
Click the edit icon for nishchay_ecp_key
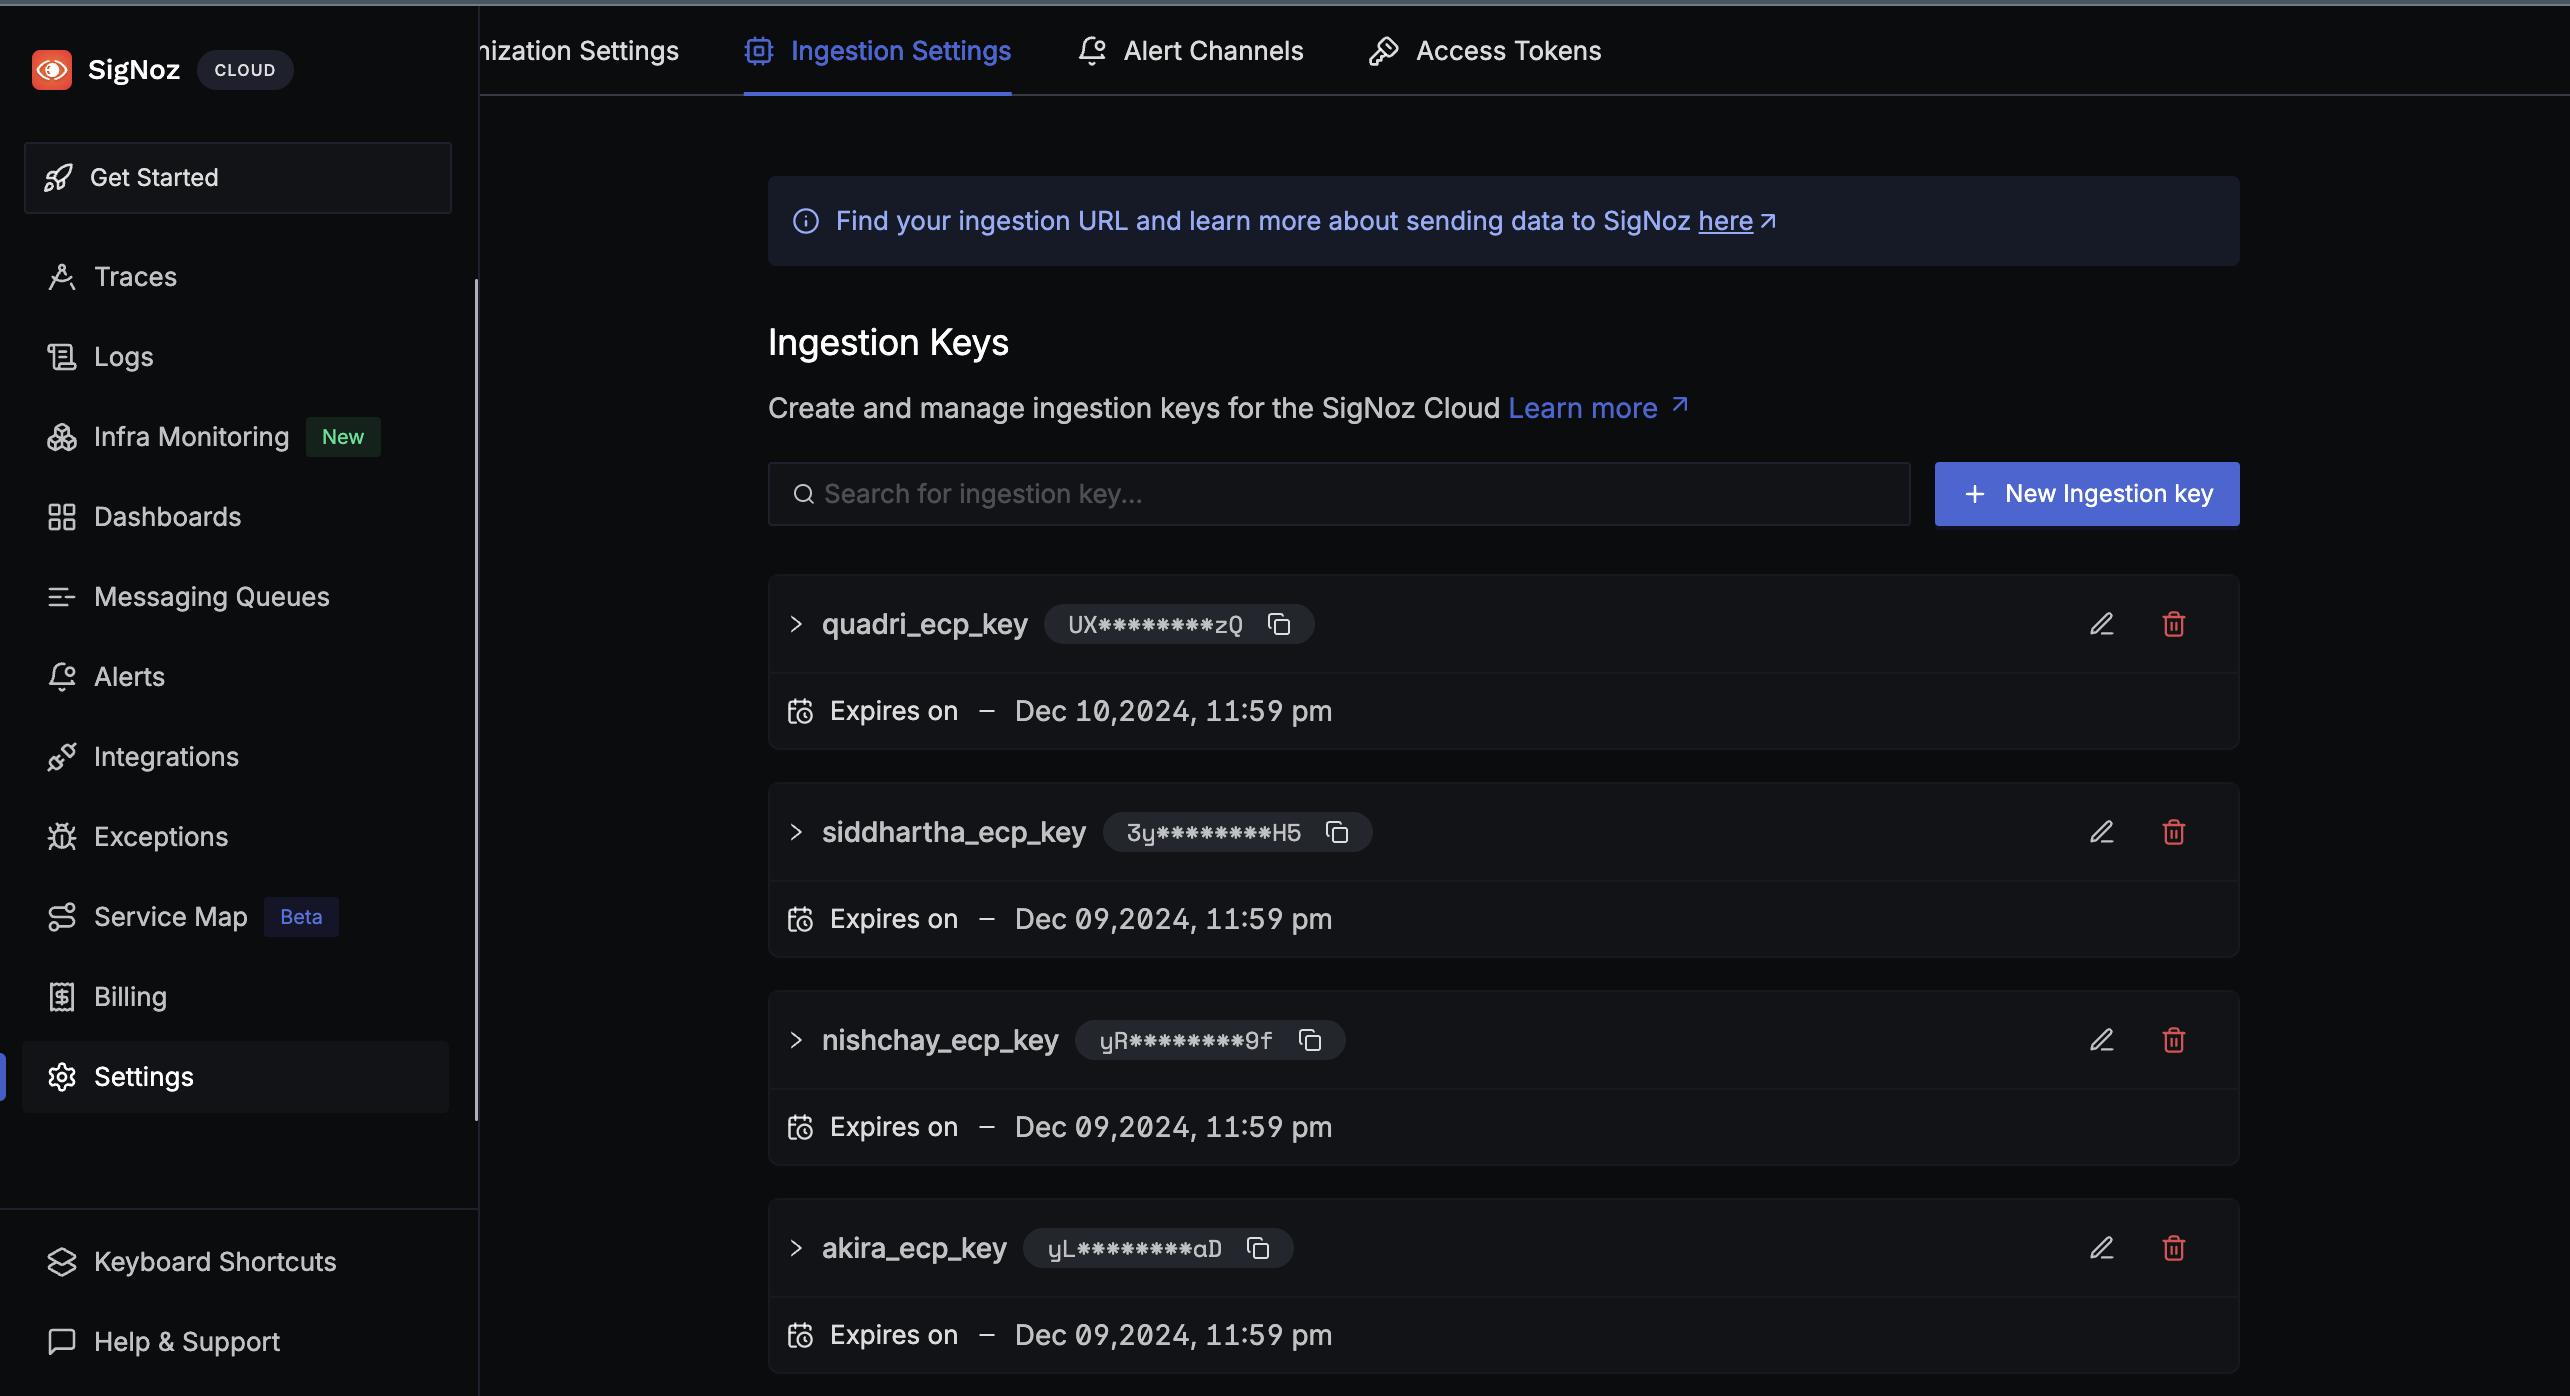click(x=2102, y=1038)
